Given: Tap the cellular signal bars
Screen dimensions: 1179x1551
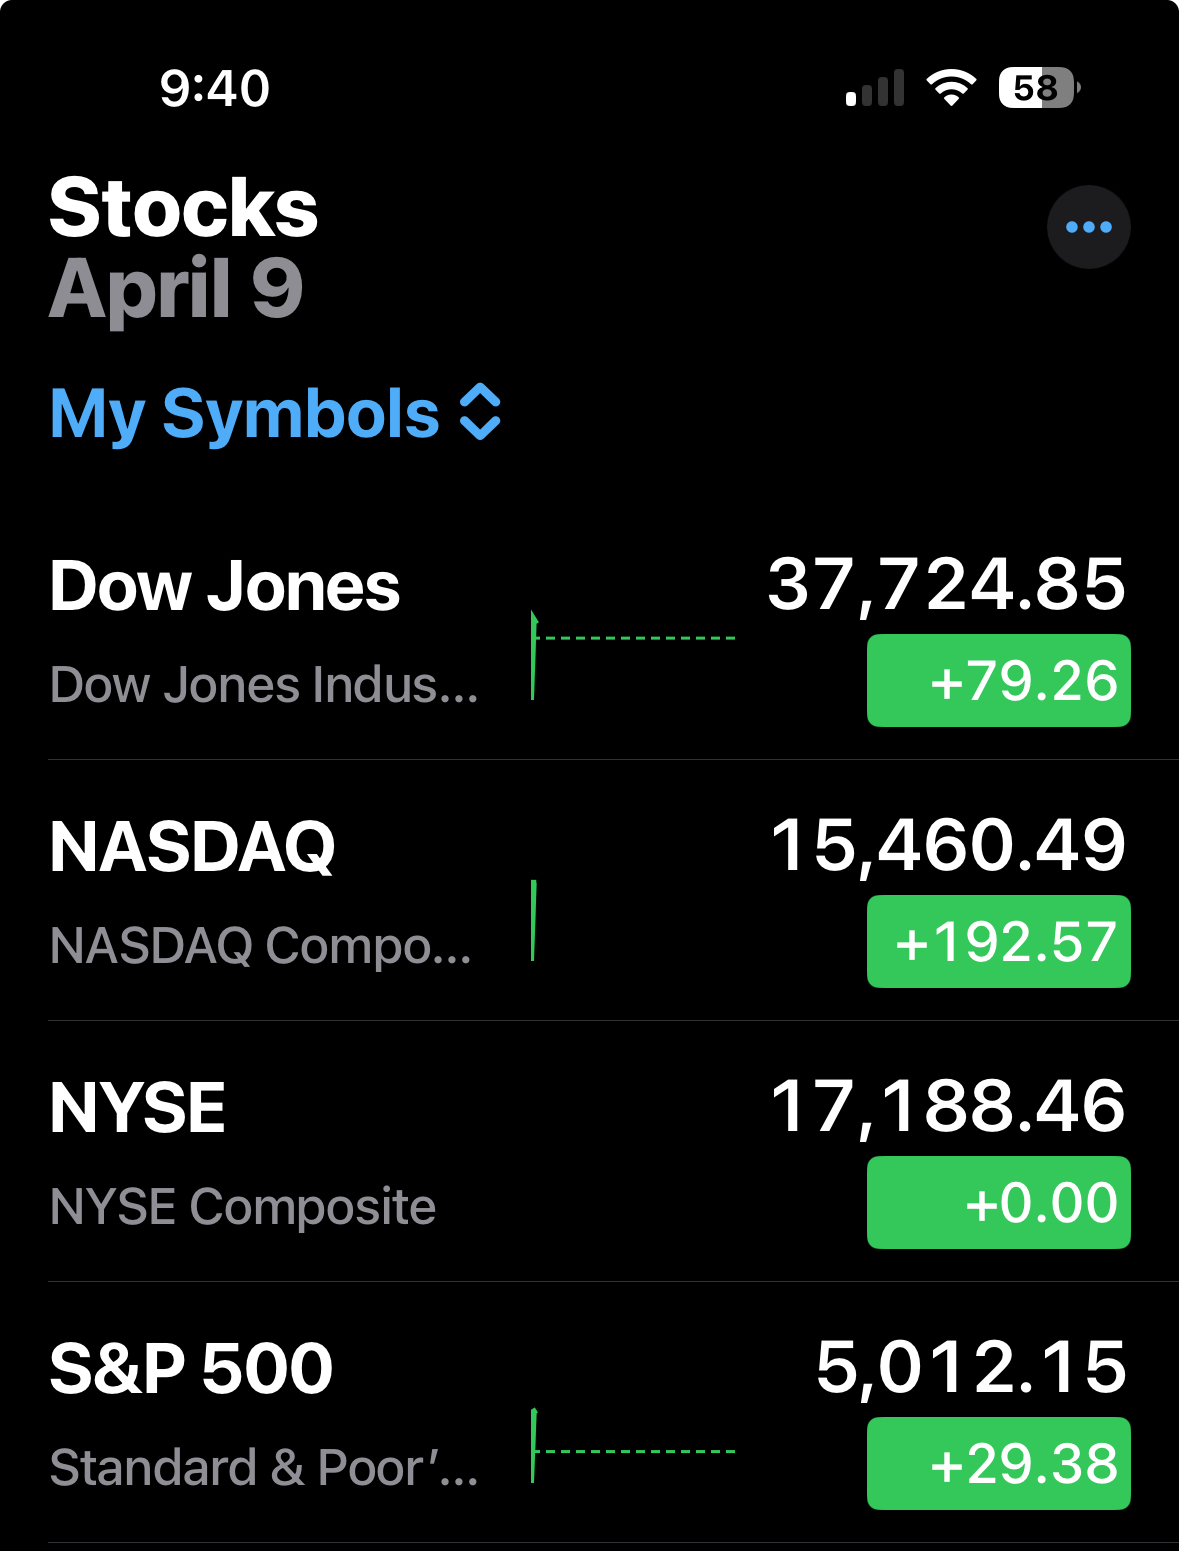Looking at the screenshot, I should [x=875, y=88].
